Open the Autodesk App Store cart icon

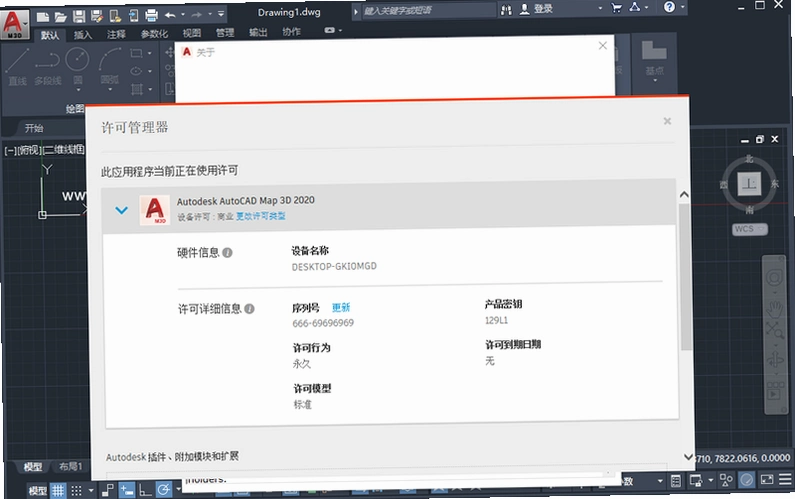coord(617,8)
